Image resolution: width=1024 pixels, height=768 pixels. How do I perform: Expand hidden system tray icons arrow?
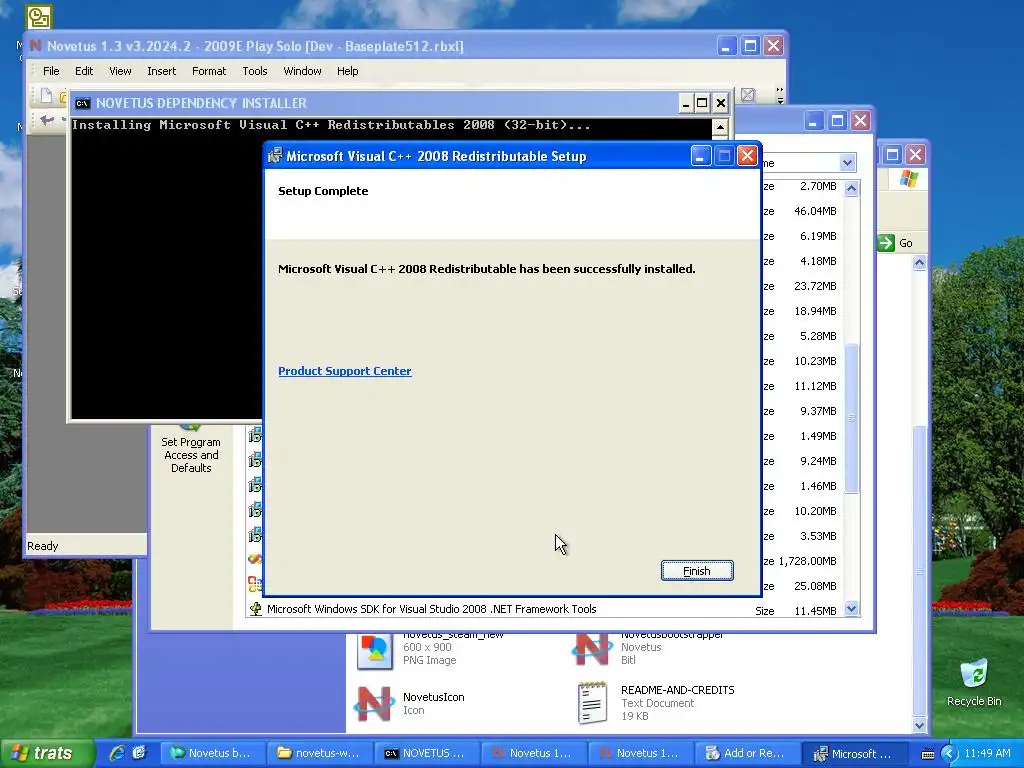[x=949, y=754]
